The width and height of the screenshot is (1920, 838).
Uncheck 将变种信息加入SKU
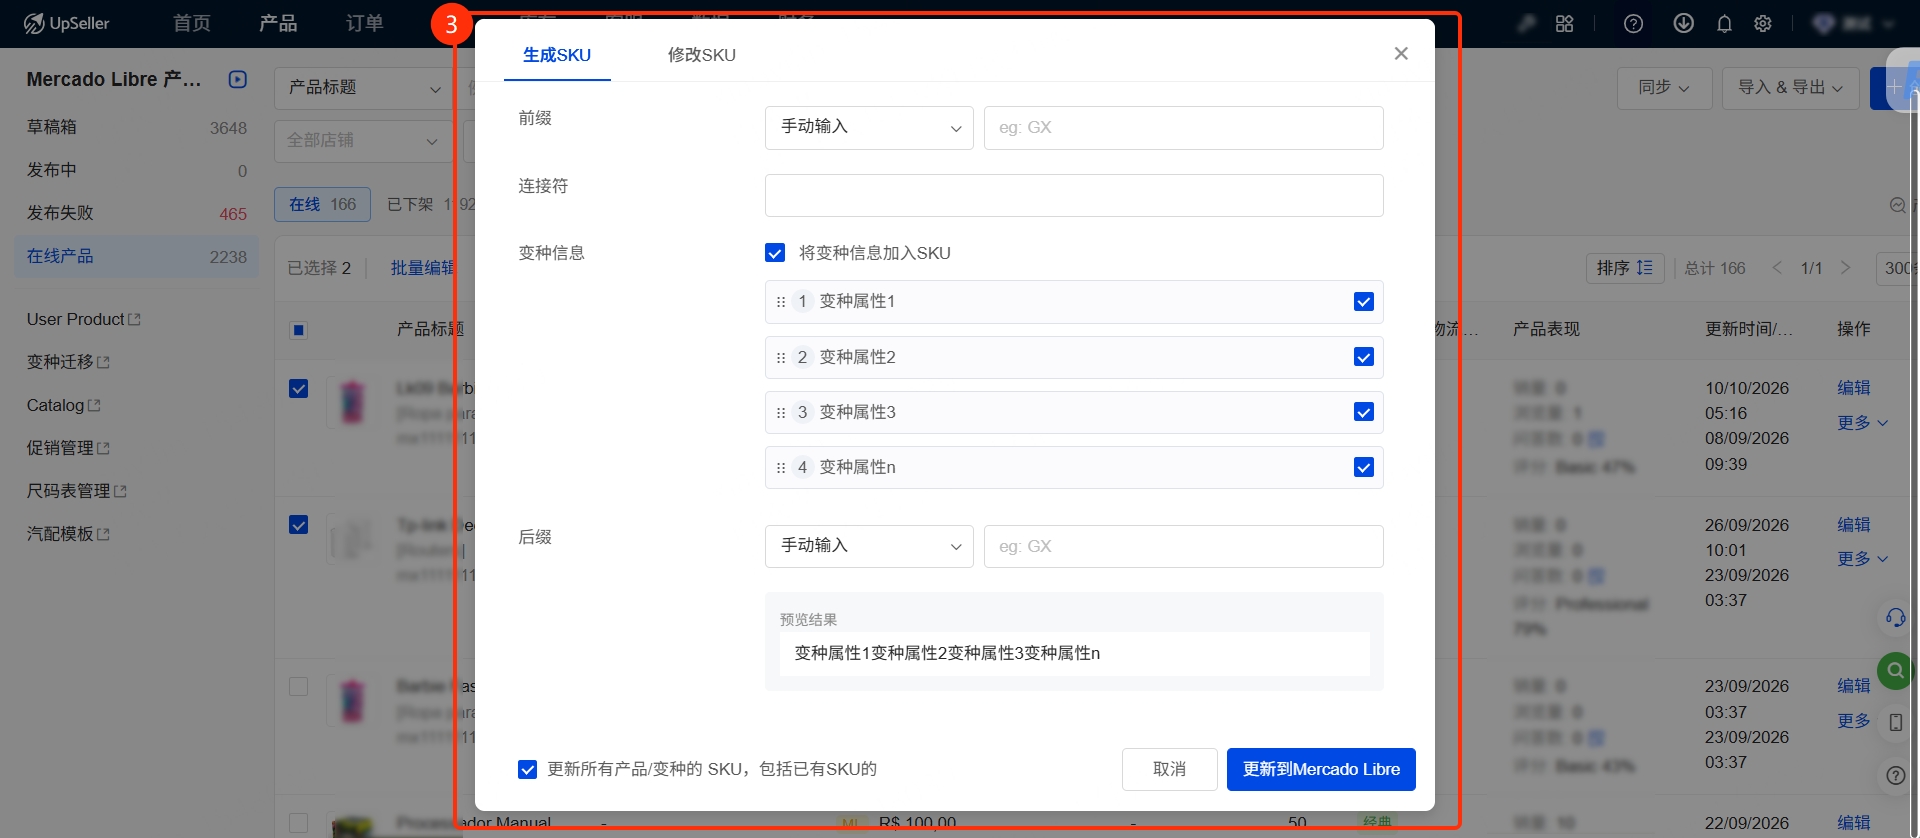(x=775, y=253)
